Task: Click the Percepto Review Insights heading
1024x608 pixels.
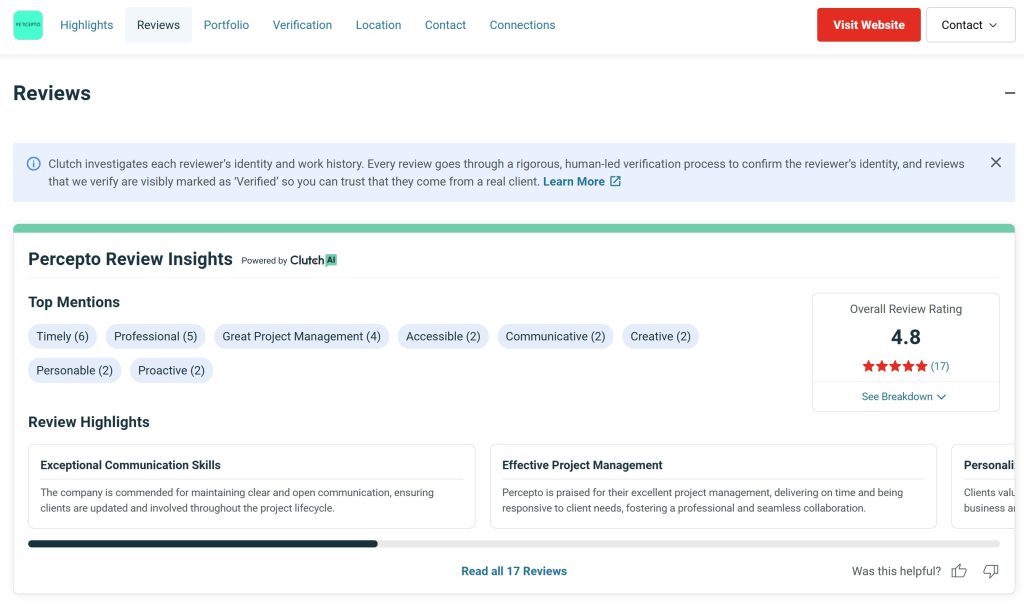Action: coord(130,259)
